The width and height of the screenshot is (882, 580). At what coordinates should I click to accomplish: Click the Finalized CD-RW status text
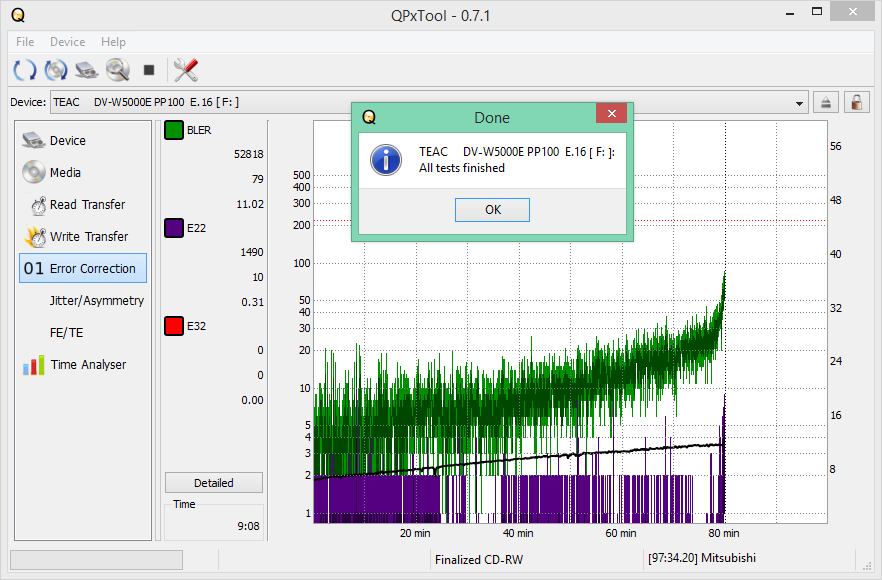click(x=479, y=560)
